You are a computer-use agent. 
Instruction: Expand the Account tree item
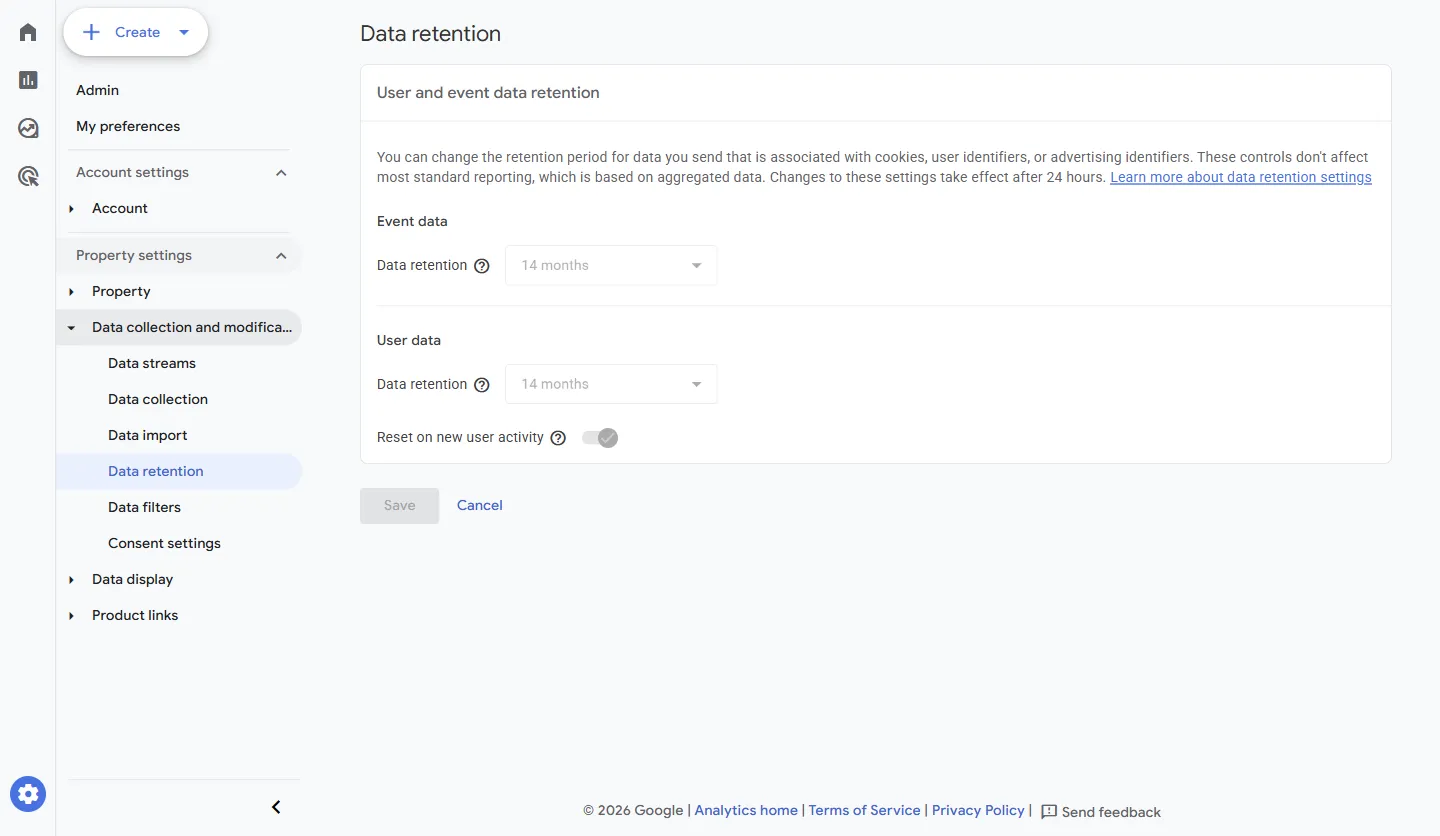coord(71,209)
